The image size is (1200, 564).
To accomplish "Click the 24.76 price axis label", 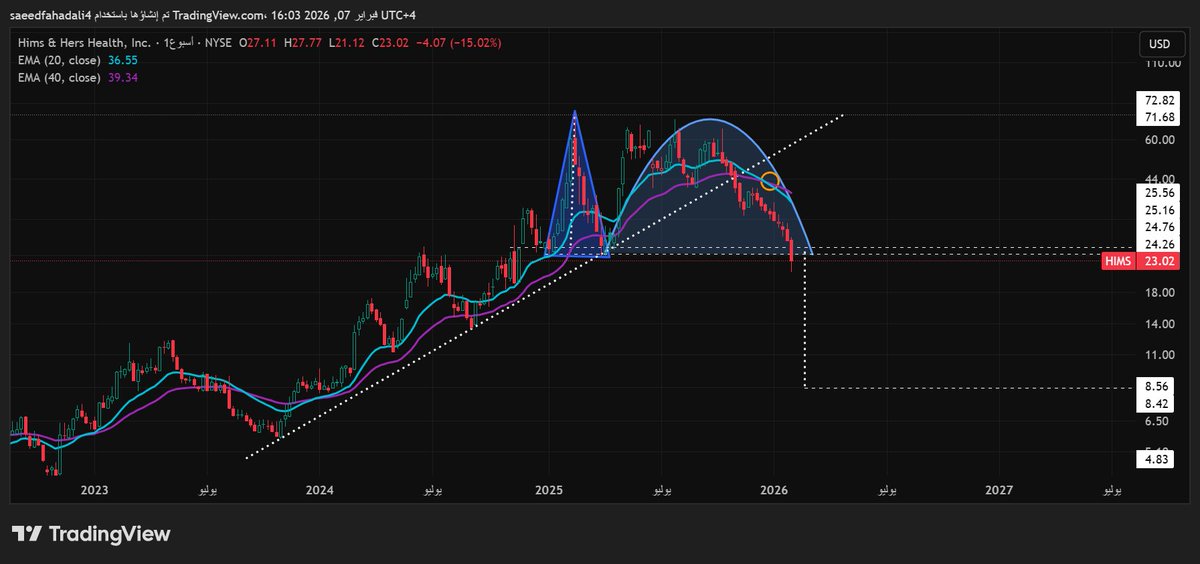I will pyautogui.click(x=1159, y=227).
